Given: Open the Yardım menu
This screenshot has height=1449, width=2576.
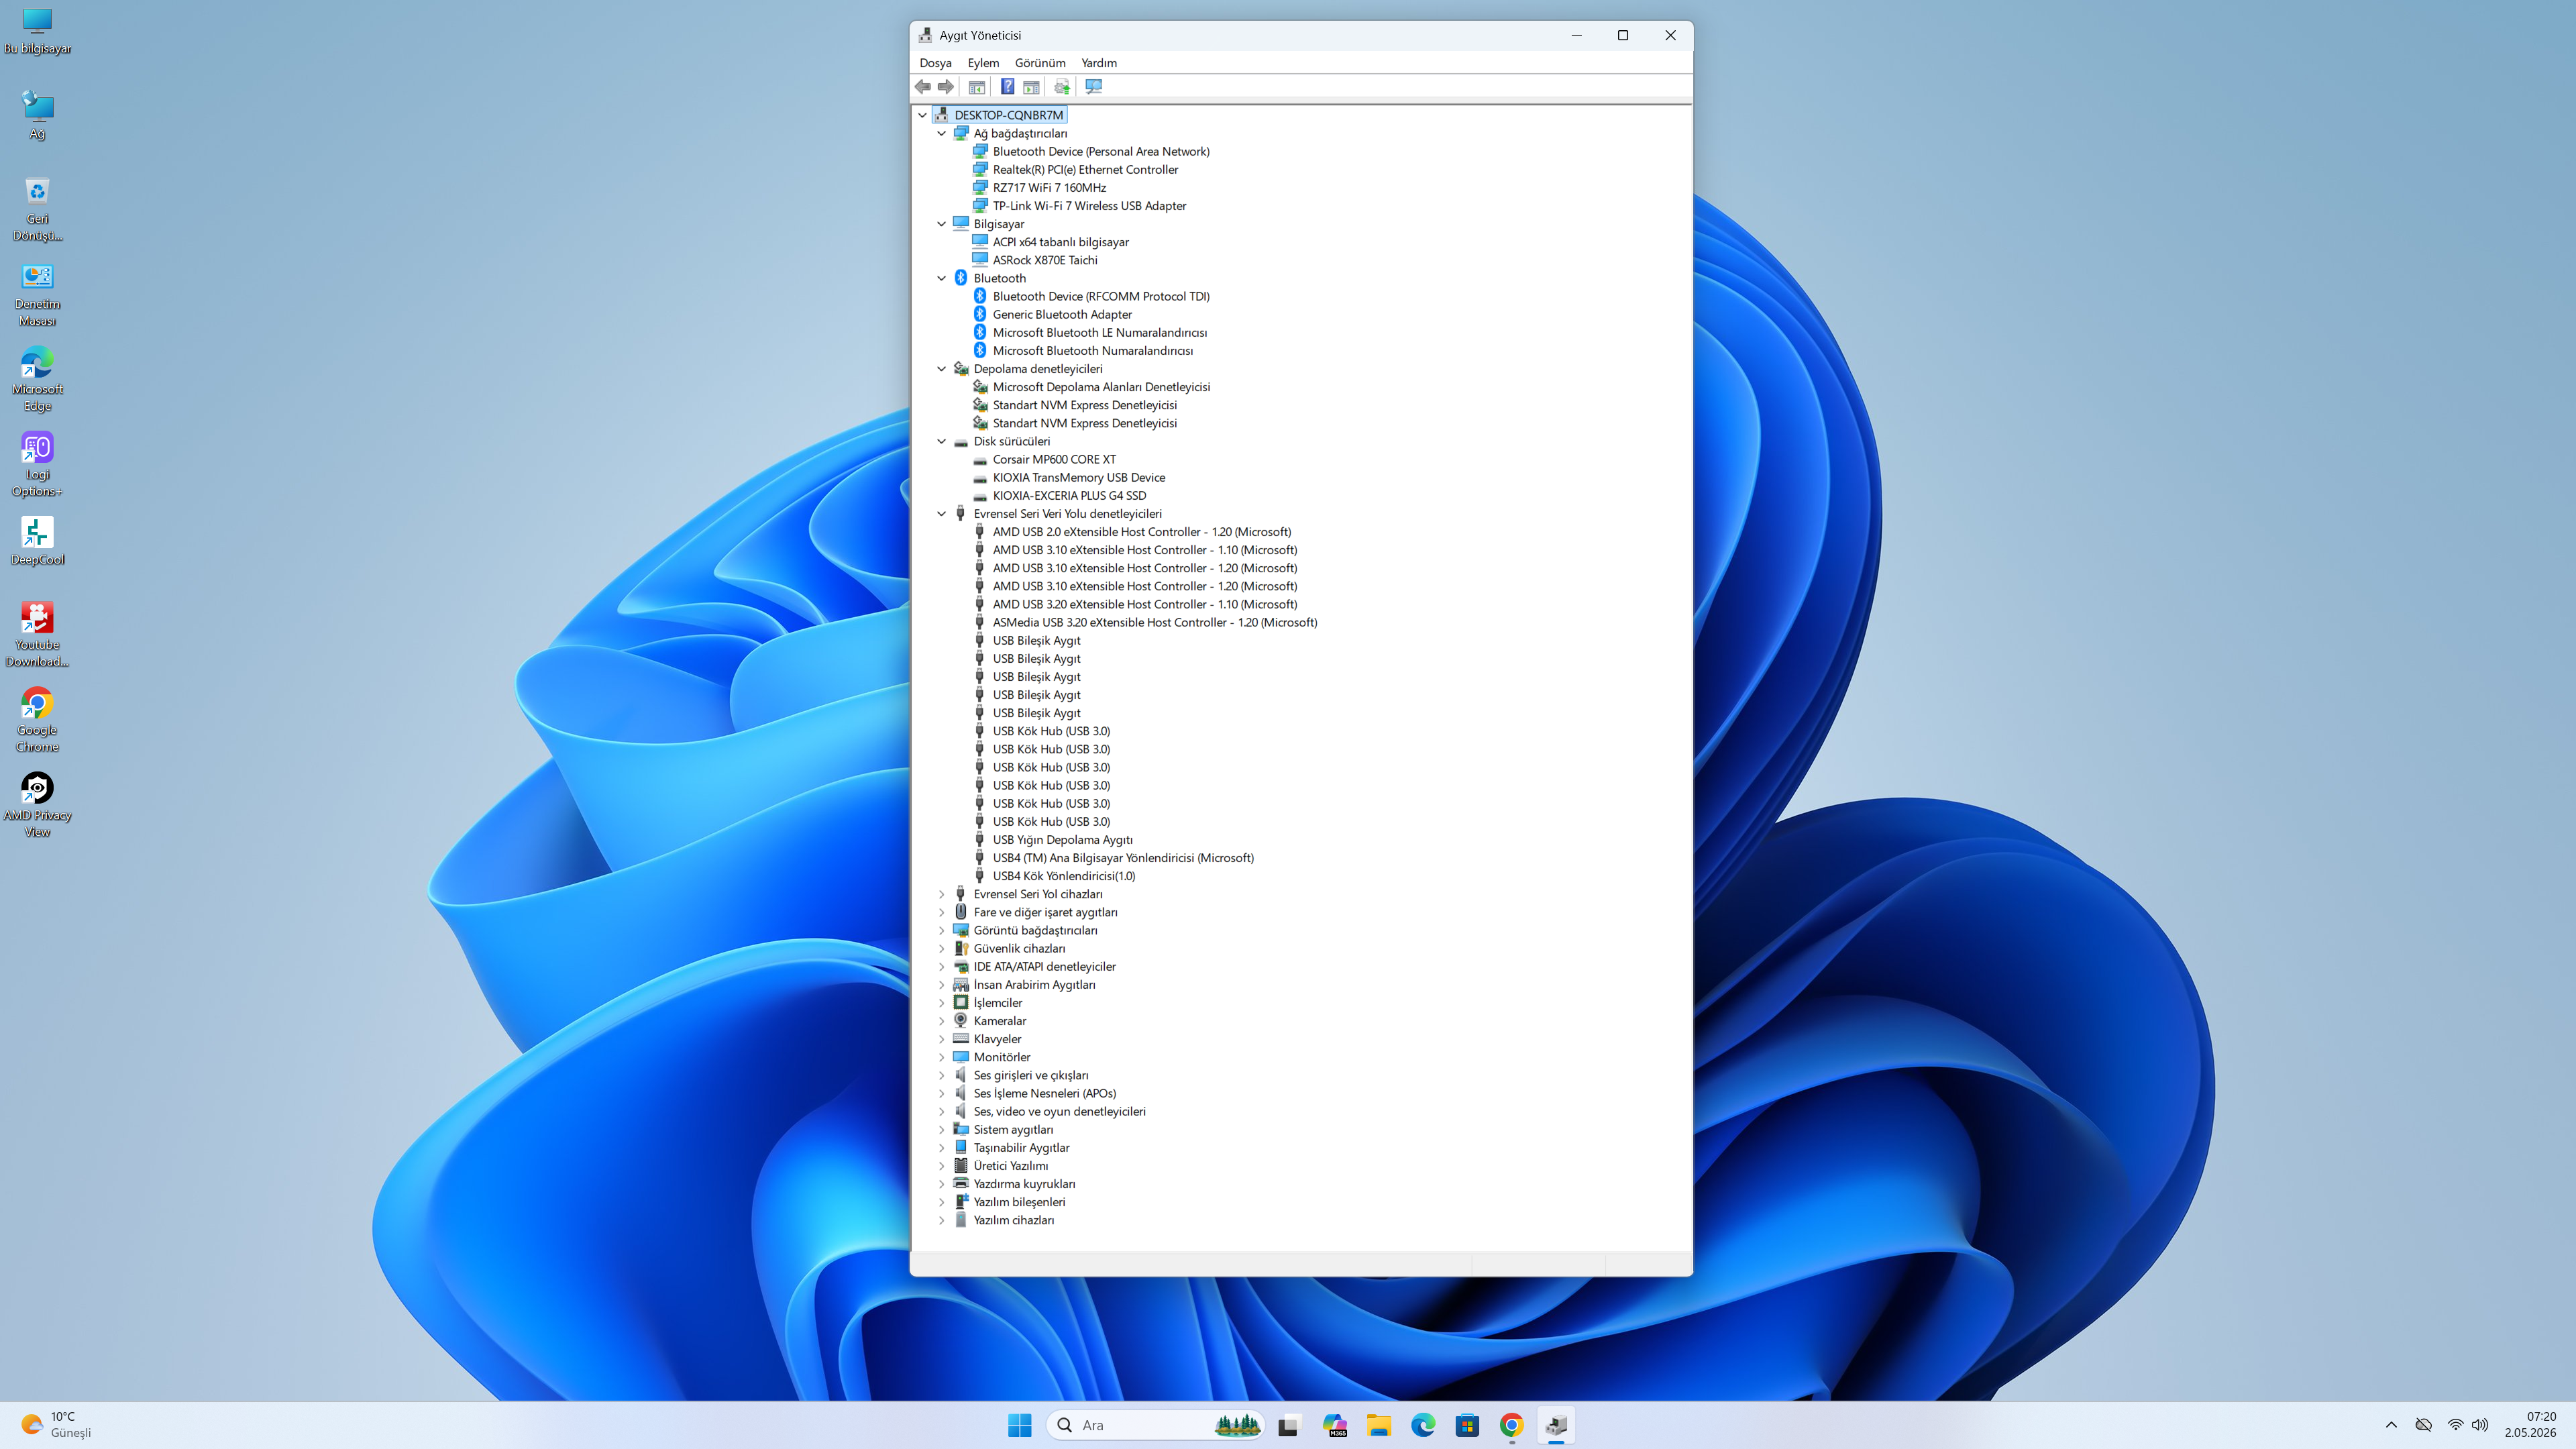Looking at the screenshot, I should (1099, 63).
